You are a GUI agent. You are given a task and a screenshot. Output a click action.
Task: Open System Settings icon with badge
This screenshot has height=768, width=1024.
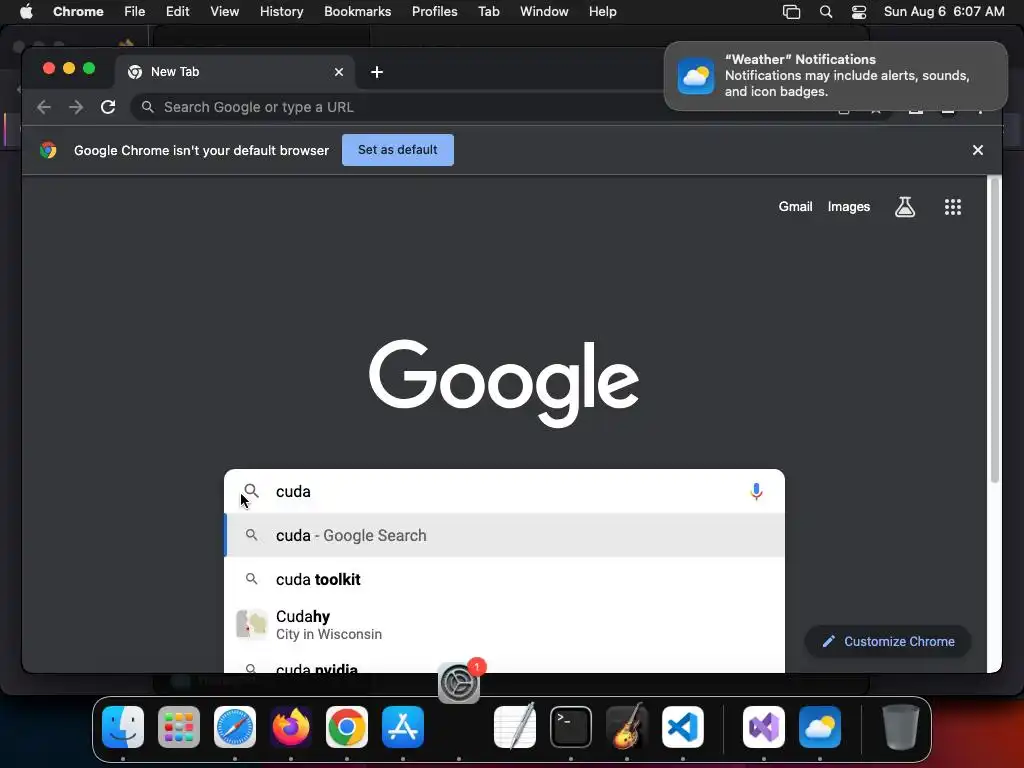click(459, 682)
